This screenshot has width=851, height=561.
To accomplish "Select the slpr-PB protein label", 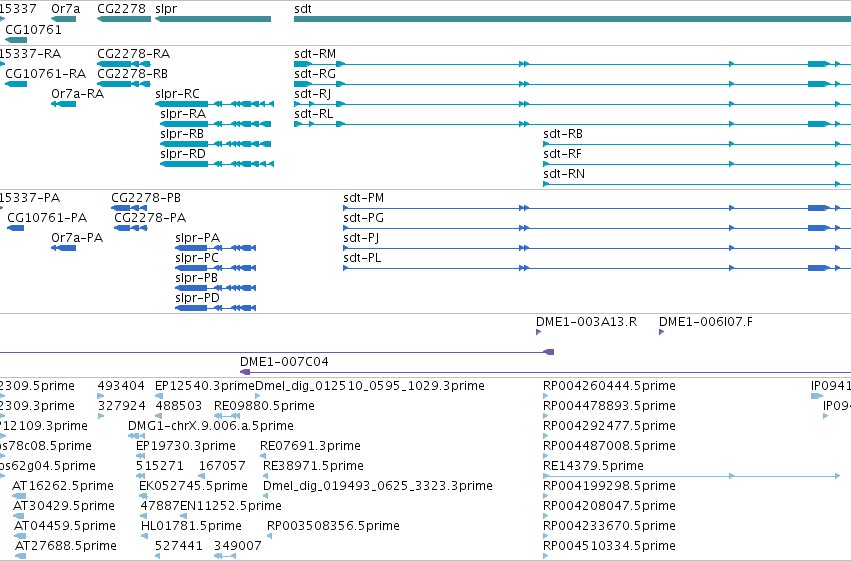I will point(196,278).
